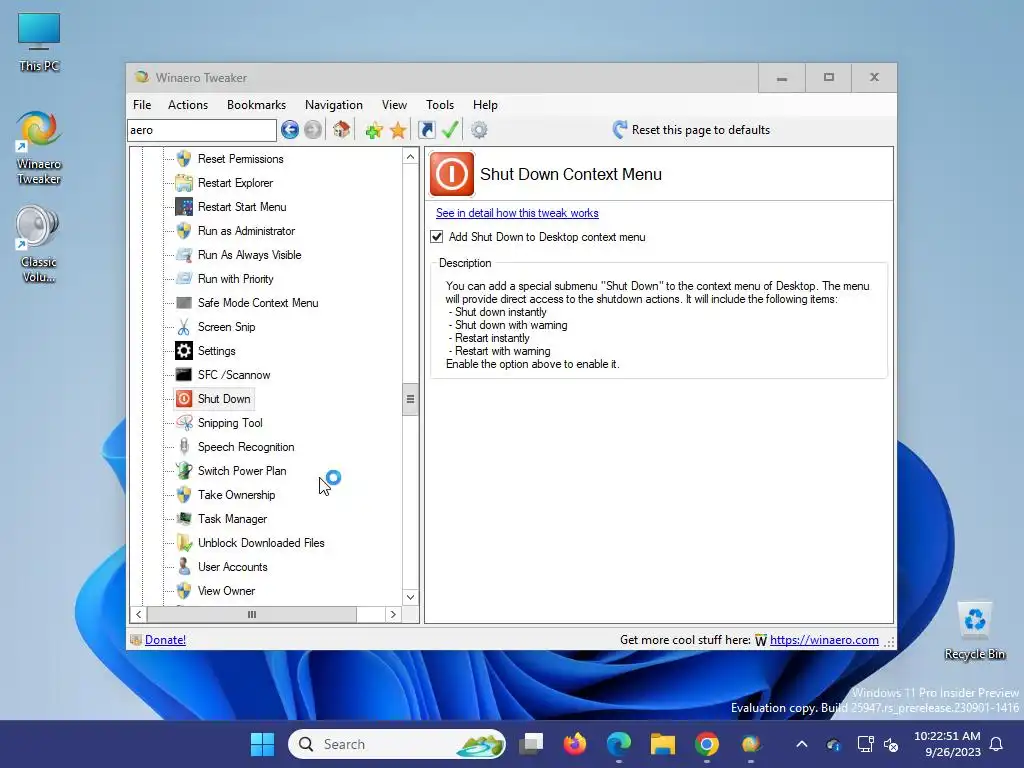Open the View menu
The height and width of the screenshot is (768, 1024).
point(394,104)
